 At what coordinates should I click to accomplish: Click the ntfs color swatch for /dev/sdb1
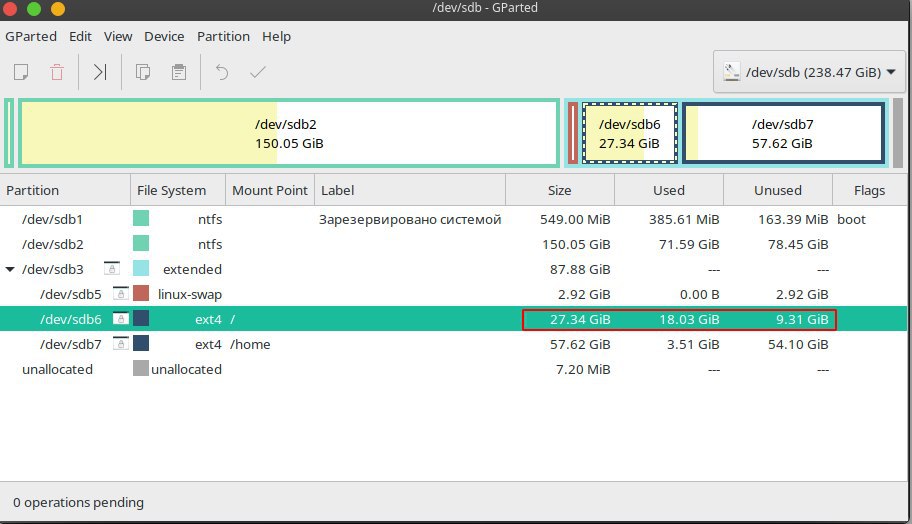click(x=141, y=218)
